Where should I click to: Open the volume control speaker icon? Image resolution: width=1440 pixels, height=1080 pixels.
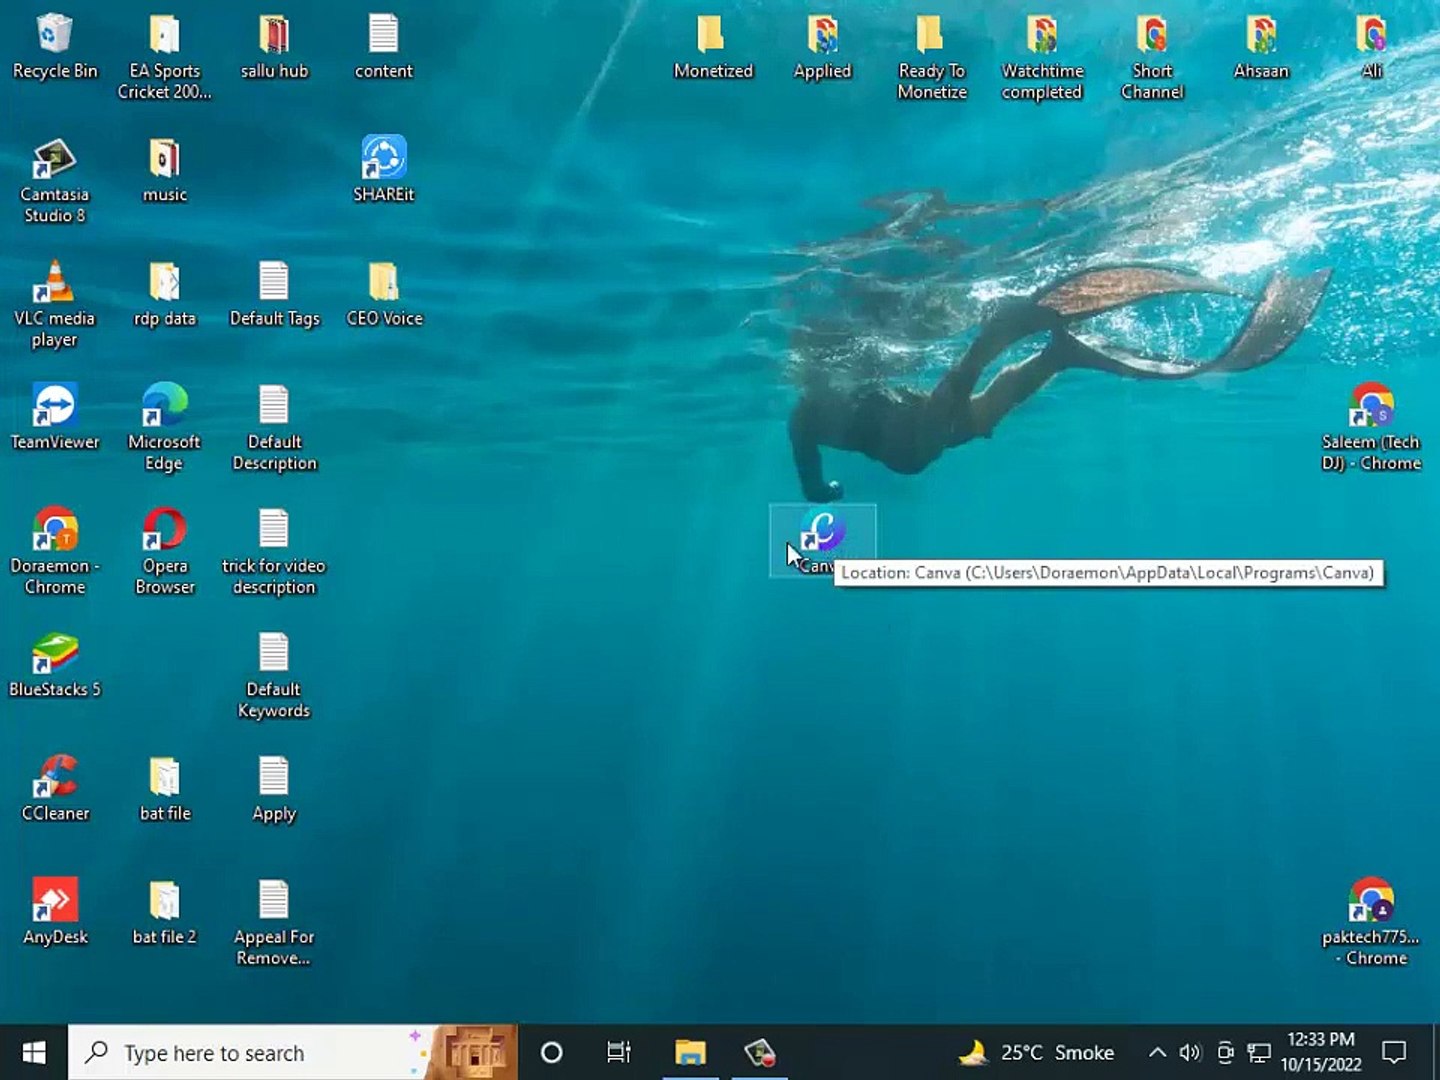coord(1189,1052)
